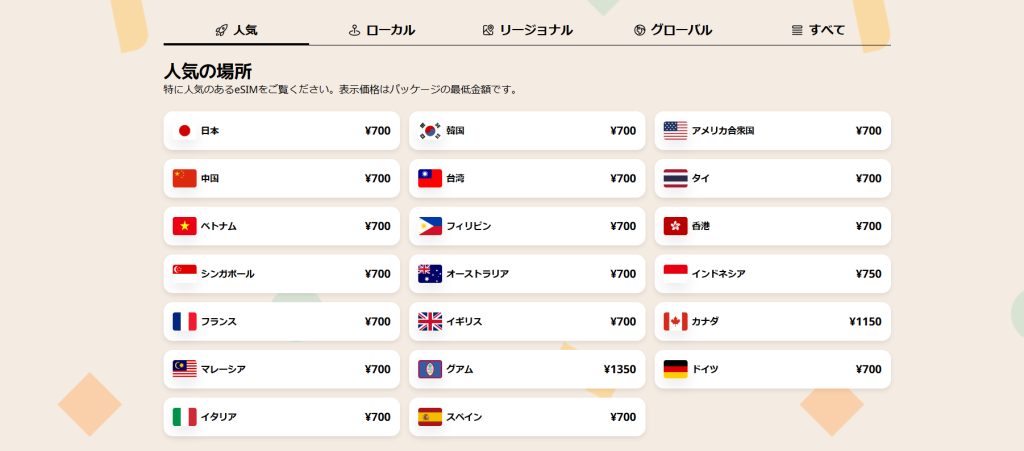Click the ¥700 price for スペイン
This screenshot has width=1024, height=451.
(623, 416)
